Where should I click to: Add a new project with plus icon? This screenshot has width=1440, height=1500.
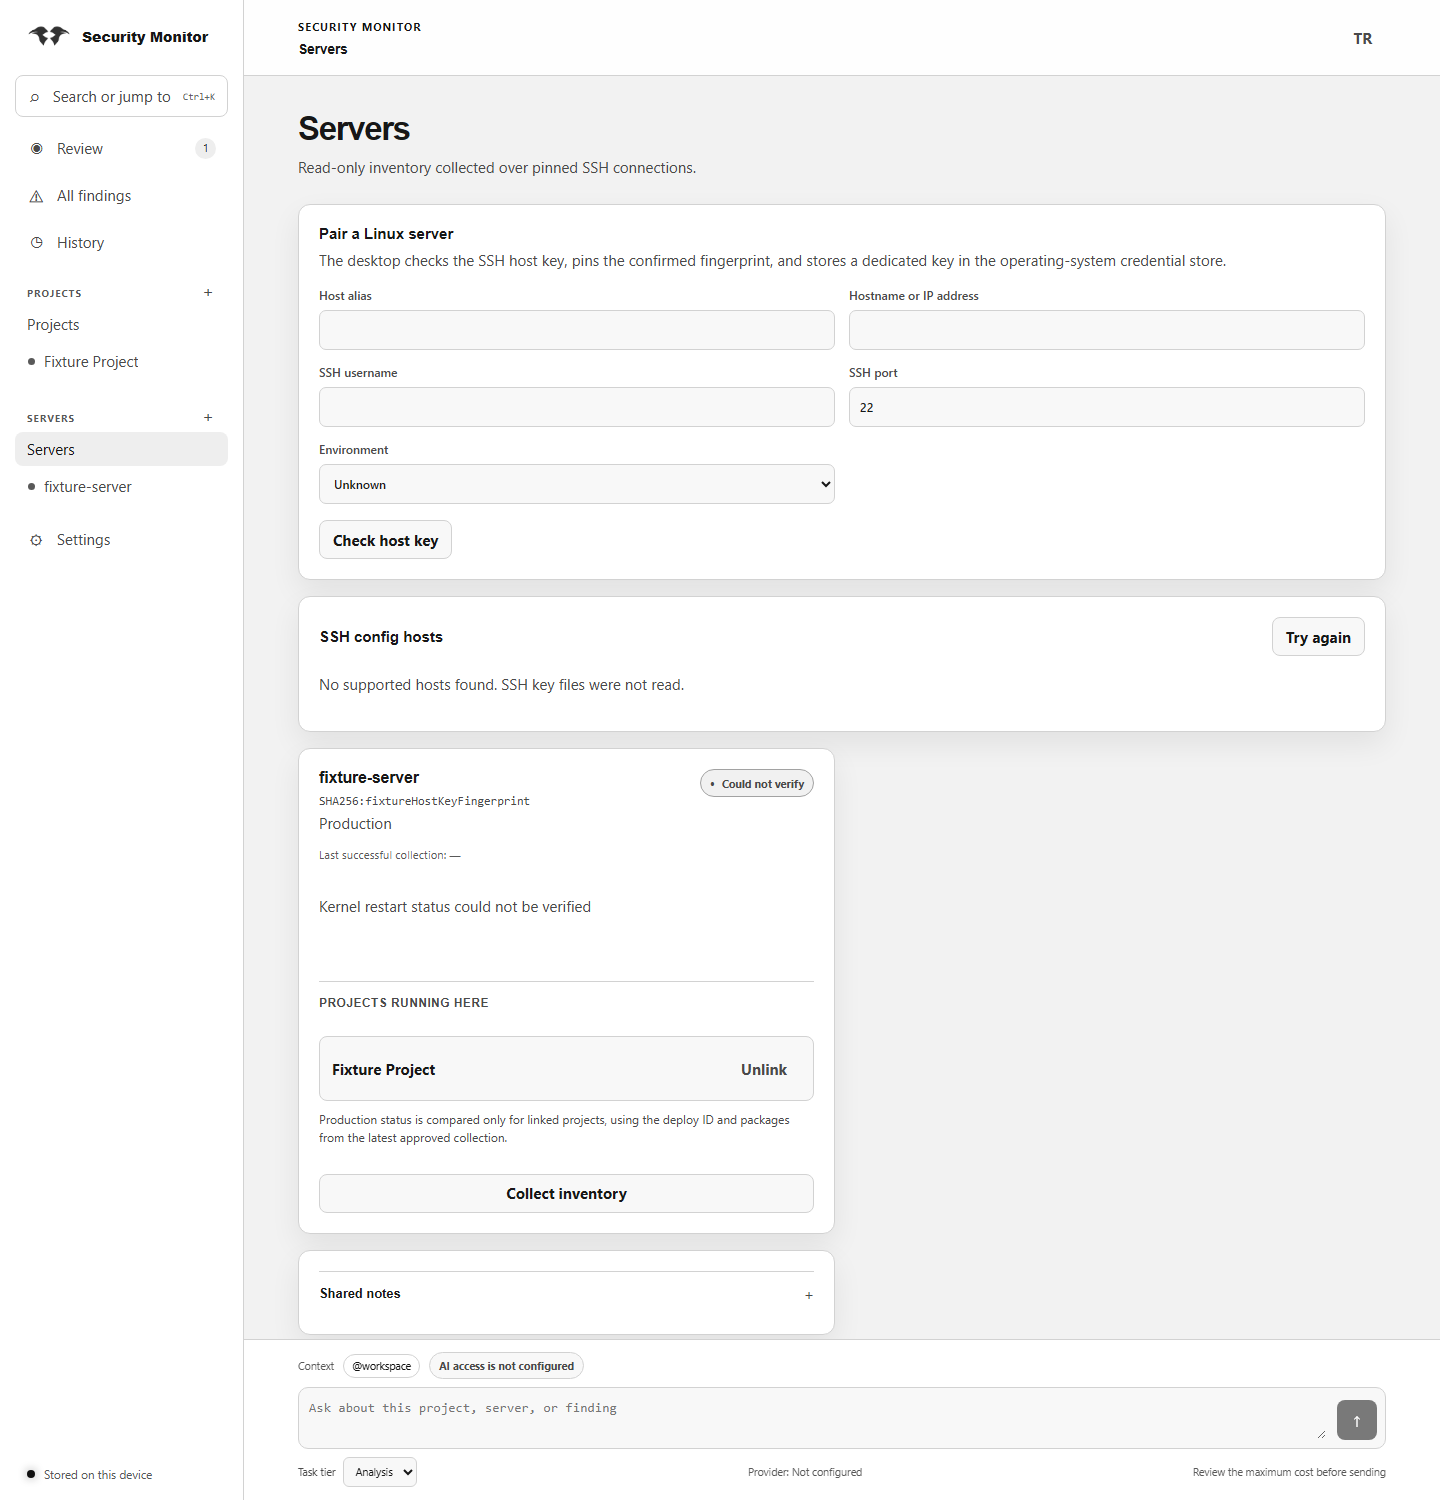(x=208, y=293)
